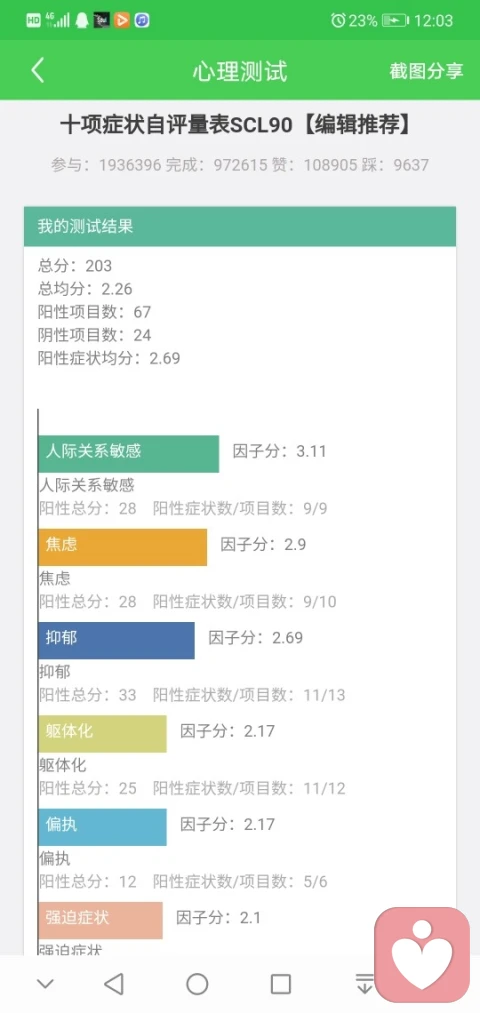
Task: Tap the blue music note status icon
Action: (141, 20)
